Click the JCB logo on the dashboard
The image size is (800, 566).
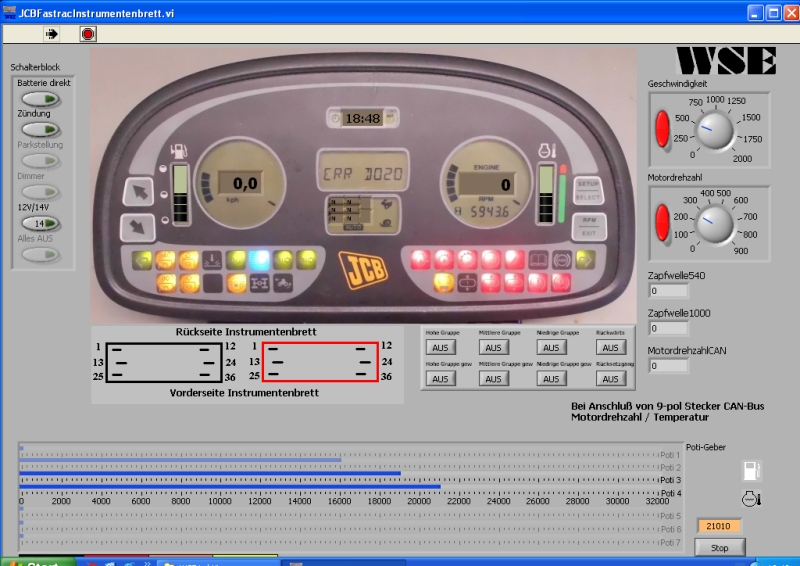click(363, 269)
